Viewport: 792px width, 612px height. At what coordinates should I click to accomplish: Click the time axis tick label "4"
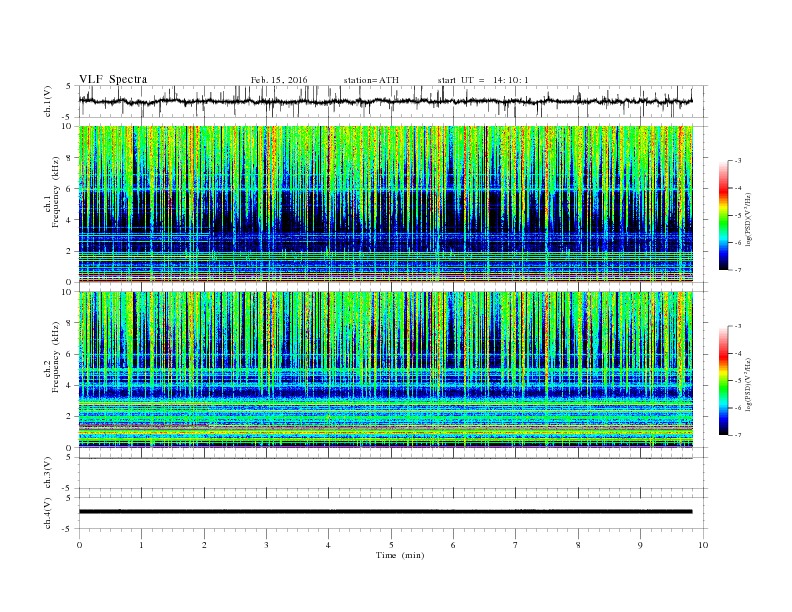(329, 545)
